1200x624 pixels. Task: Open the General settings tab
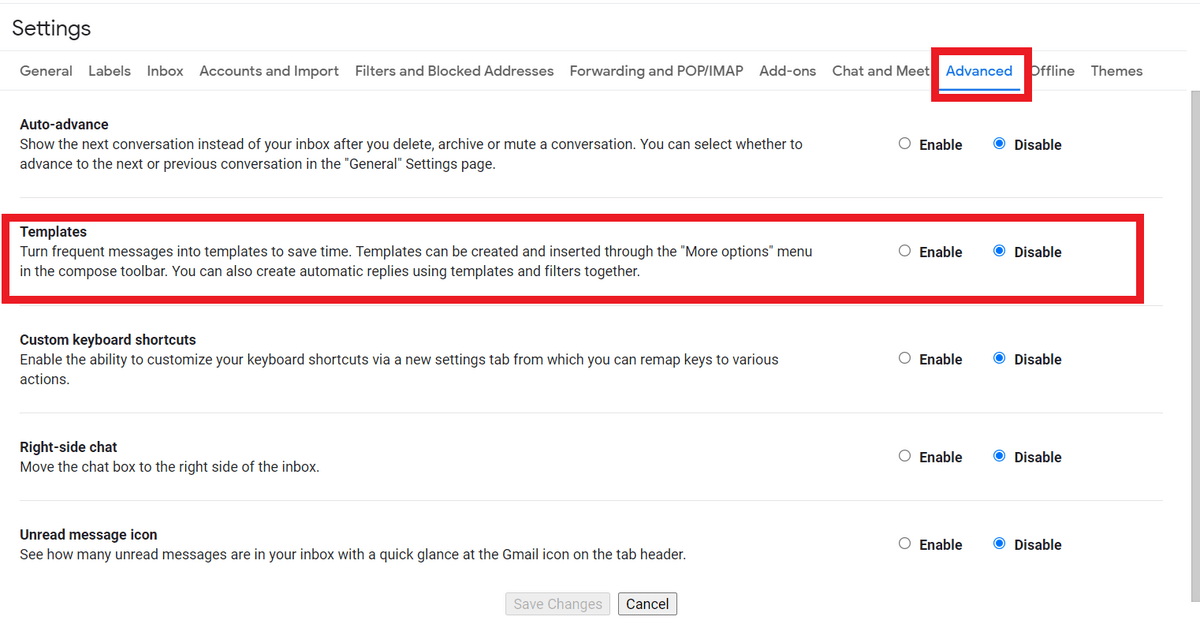46,71
